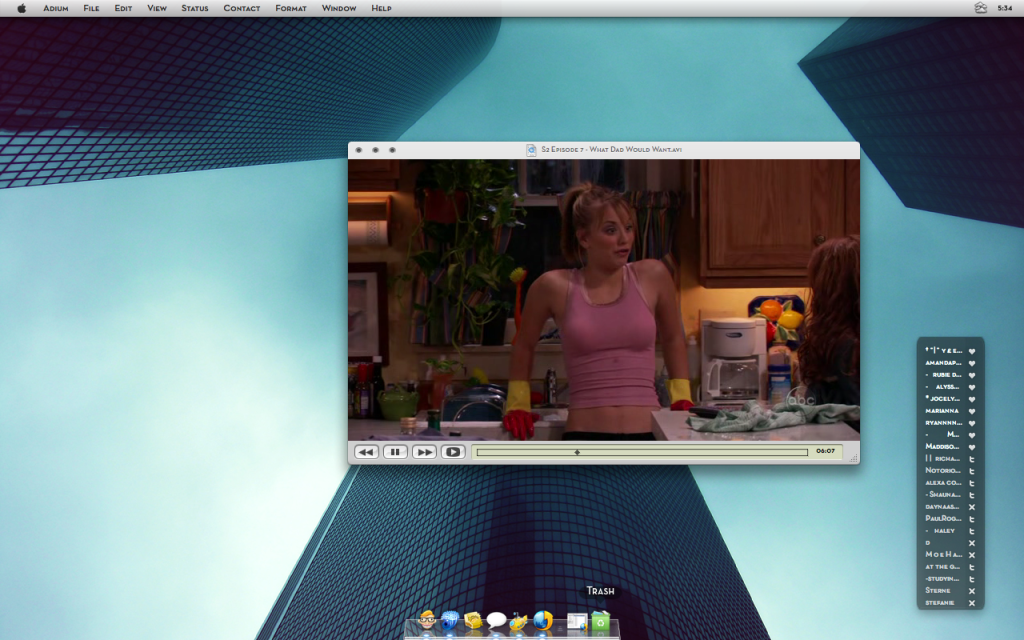Click the boxed play button beside fast forward

[453, 452]
